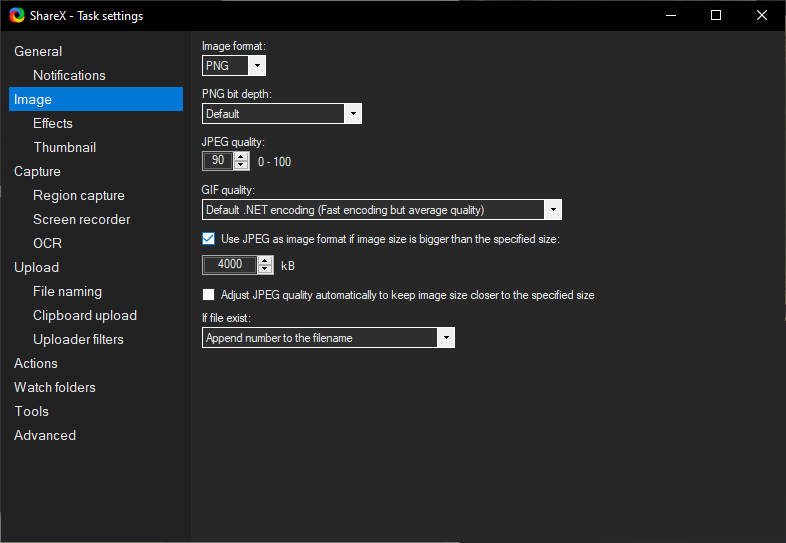Viewport: 786px width, 543px height.
Task: Open the If file exist dropdown
Action: [328, 338]
